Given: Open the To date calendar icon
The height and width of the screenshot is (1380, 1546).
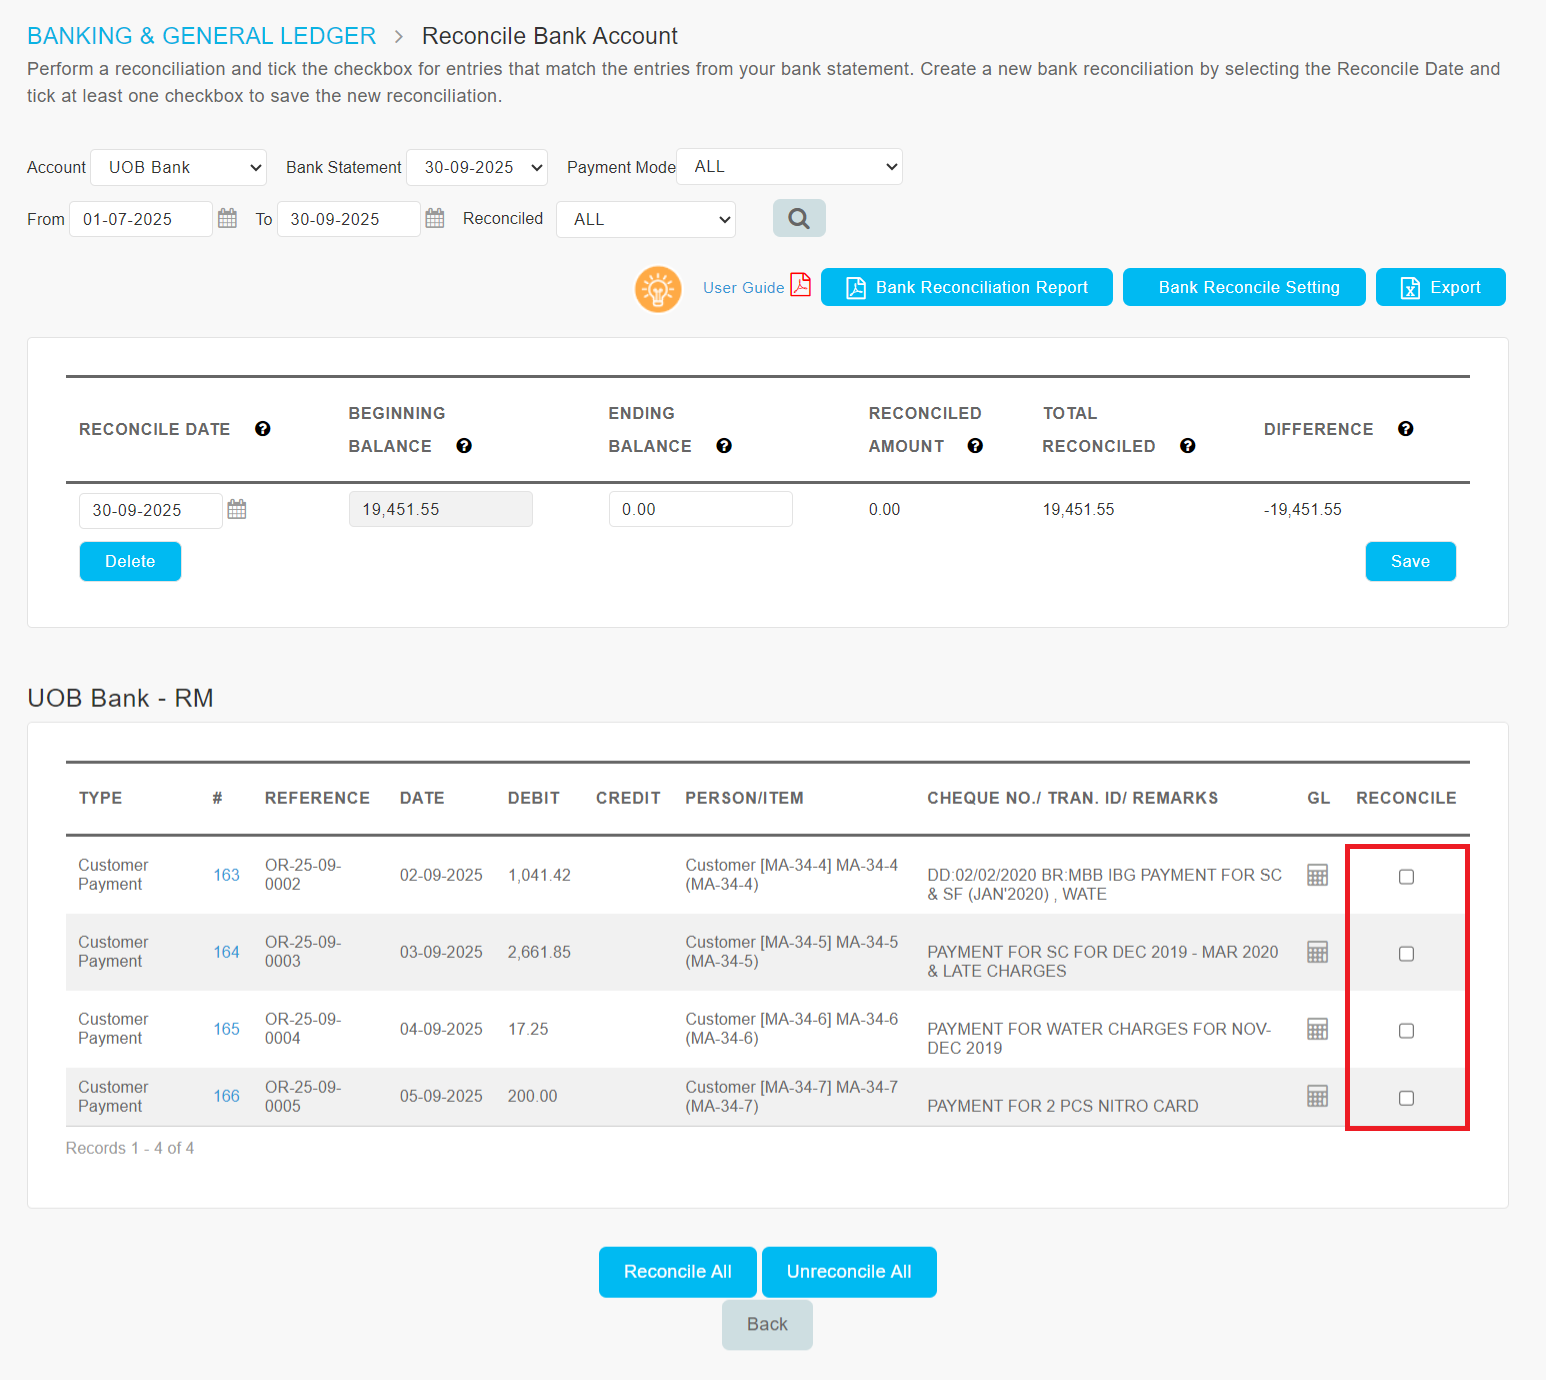Looking at the screenshot, I should pyautogui.click(x=434, y=218).
